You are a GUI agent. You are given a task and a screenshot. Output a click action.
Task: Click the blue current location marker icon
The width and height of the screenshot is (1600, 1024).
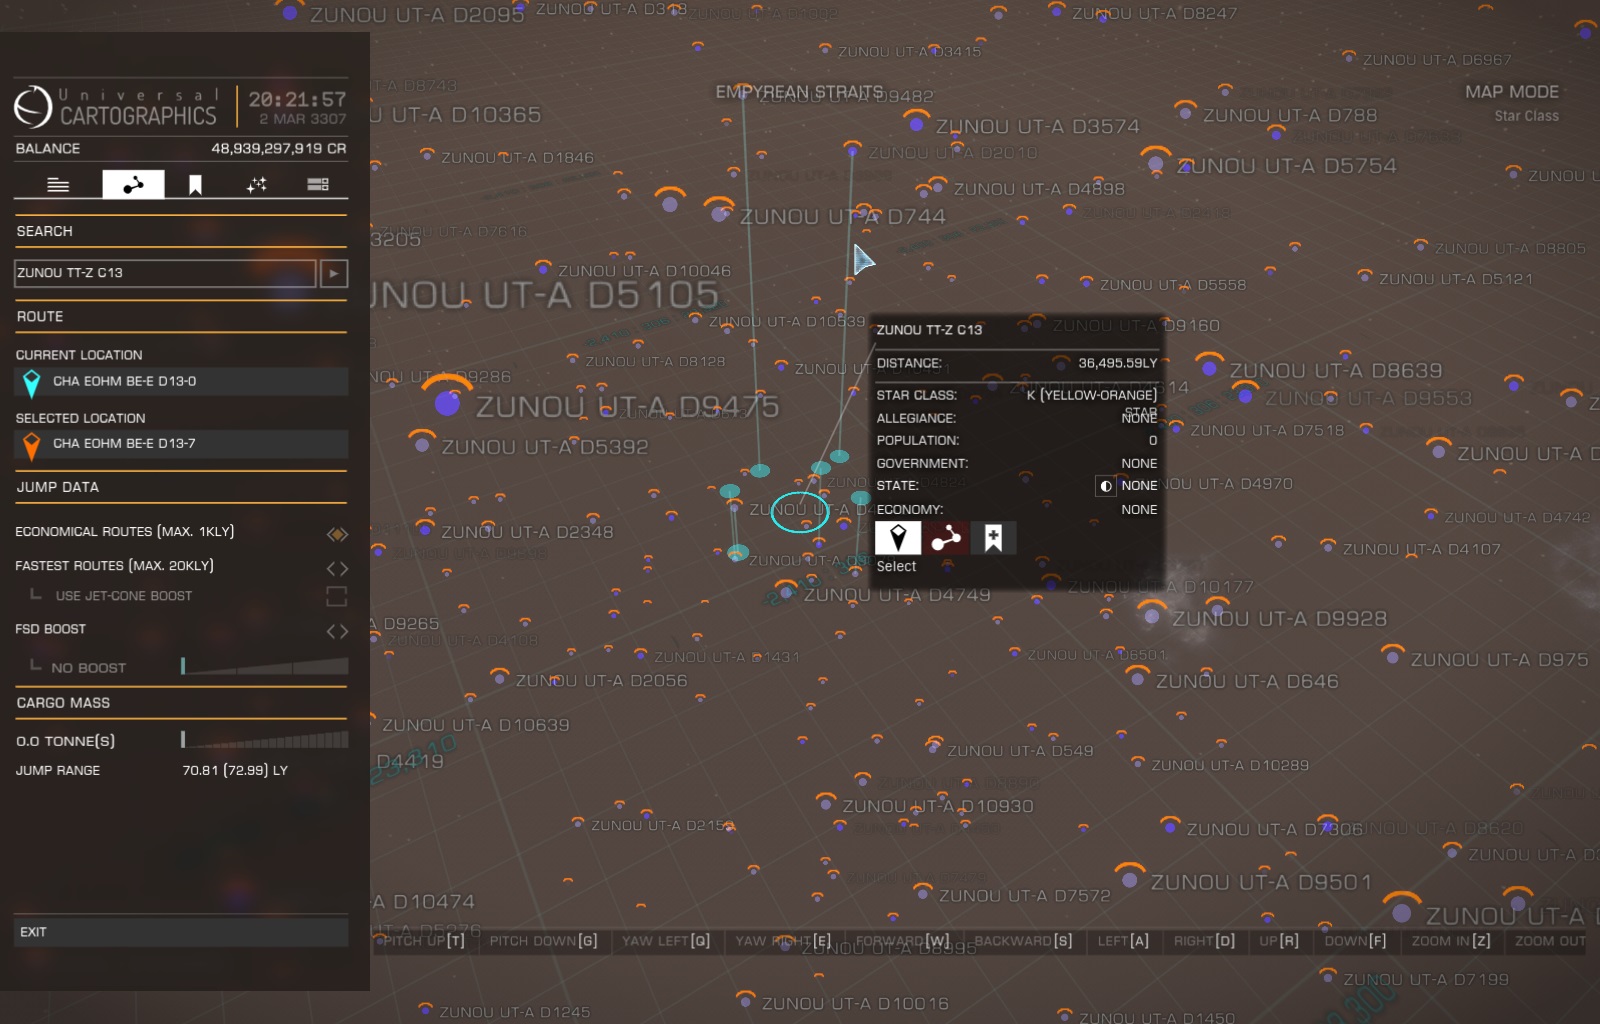coord(31,383)
